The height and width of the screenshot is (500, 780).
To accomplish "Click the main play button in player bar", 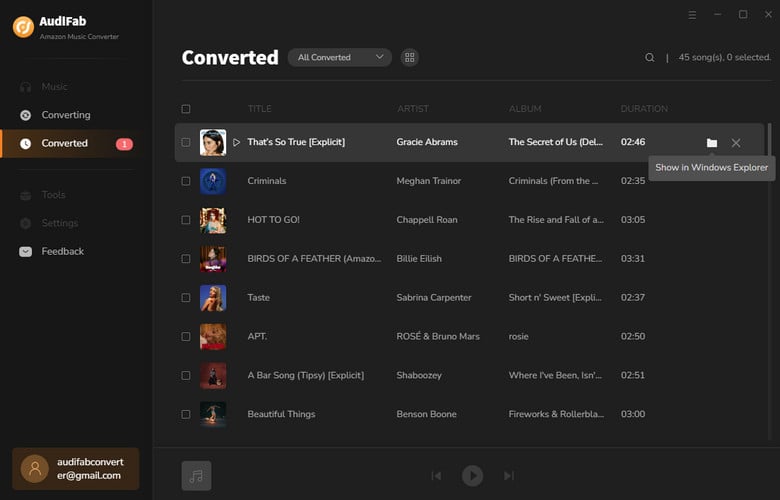I will 473,476.
